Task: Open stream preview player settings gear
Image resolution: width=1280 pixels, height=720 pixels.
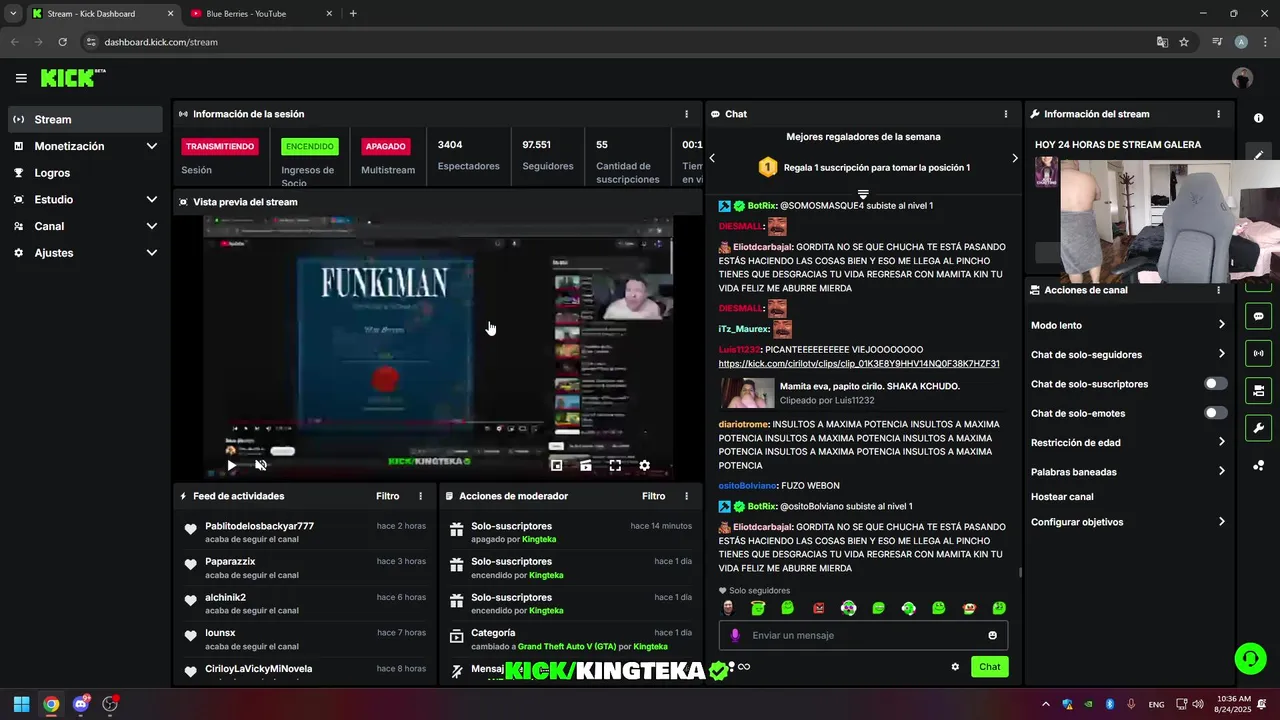Action: pyautogui.click(x=644, y=465)
